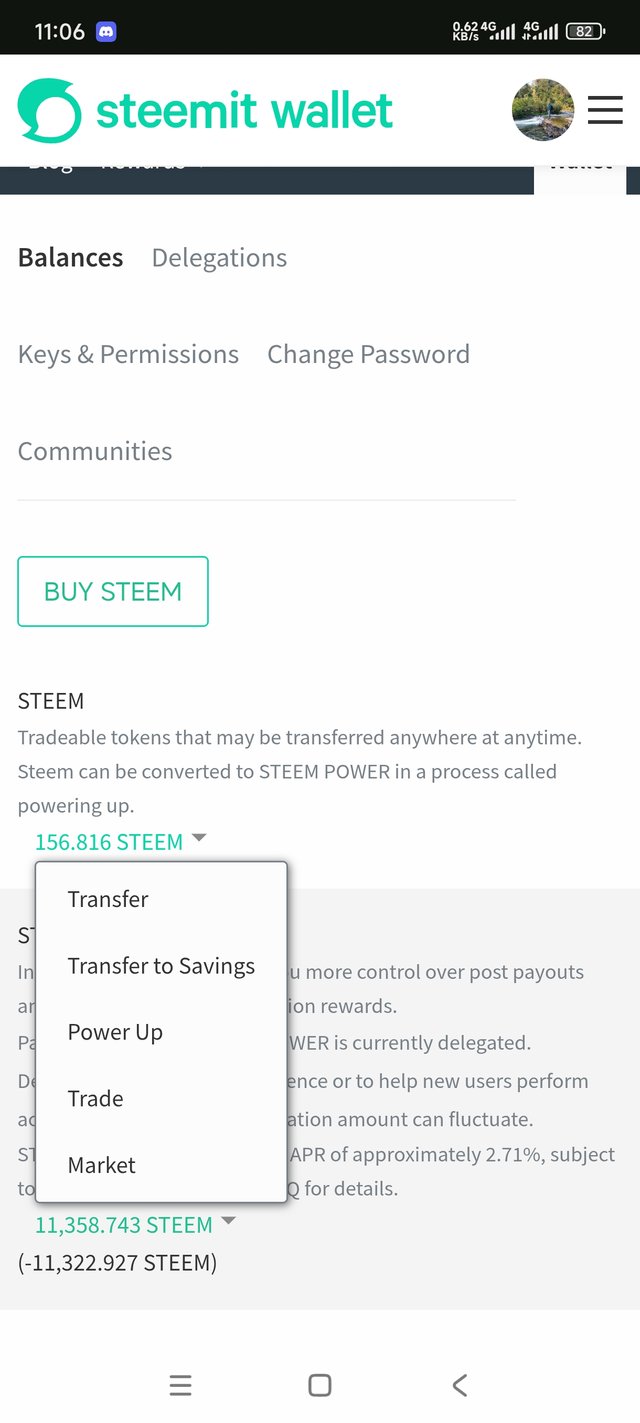640x1423 pixels.
Task: Tap the Android home square icon
Action: [x=320, y=1385]
